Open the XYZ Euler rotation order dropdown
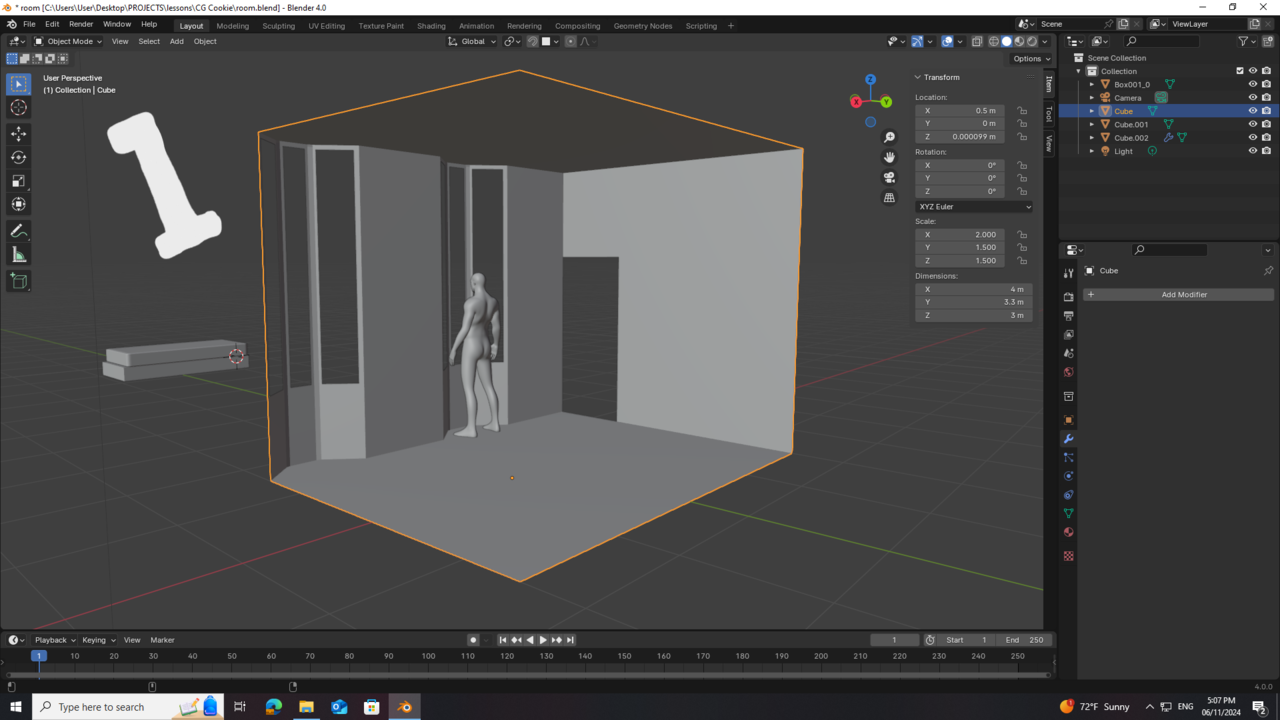Viewport: 1280px width, 720px height. 973,206
